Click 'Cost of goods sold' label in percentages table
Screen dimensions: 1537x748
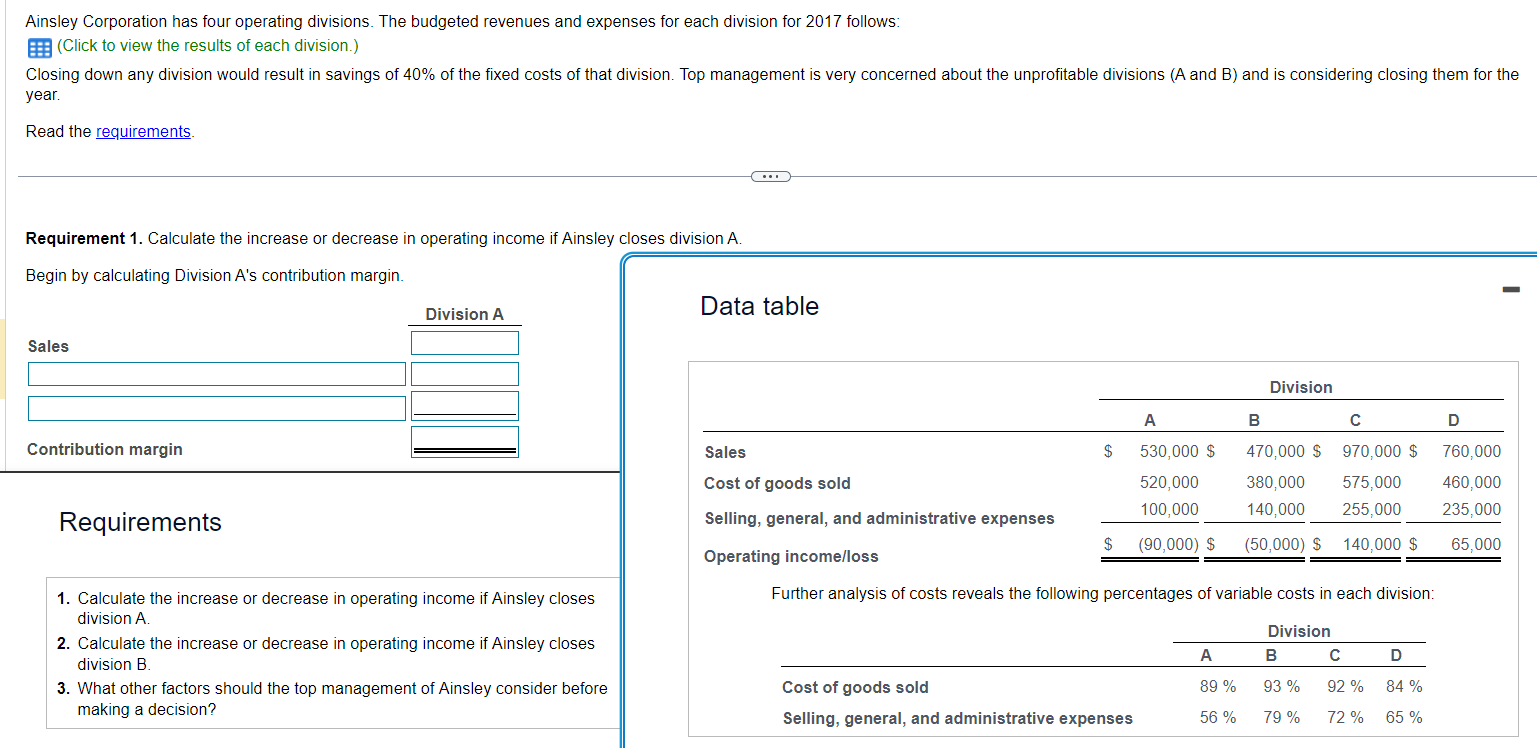click(x=855, y=687)
